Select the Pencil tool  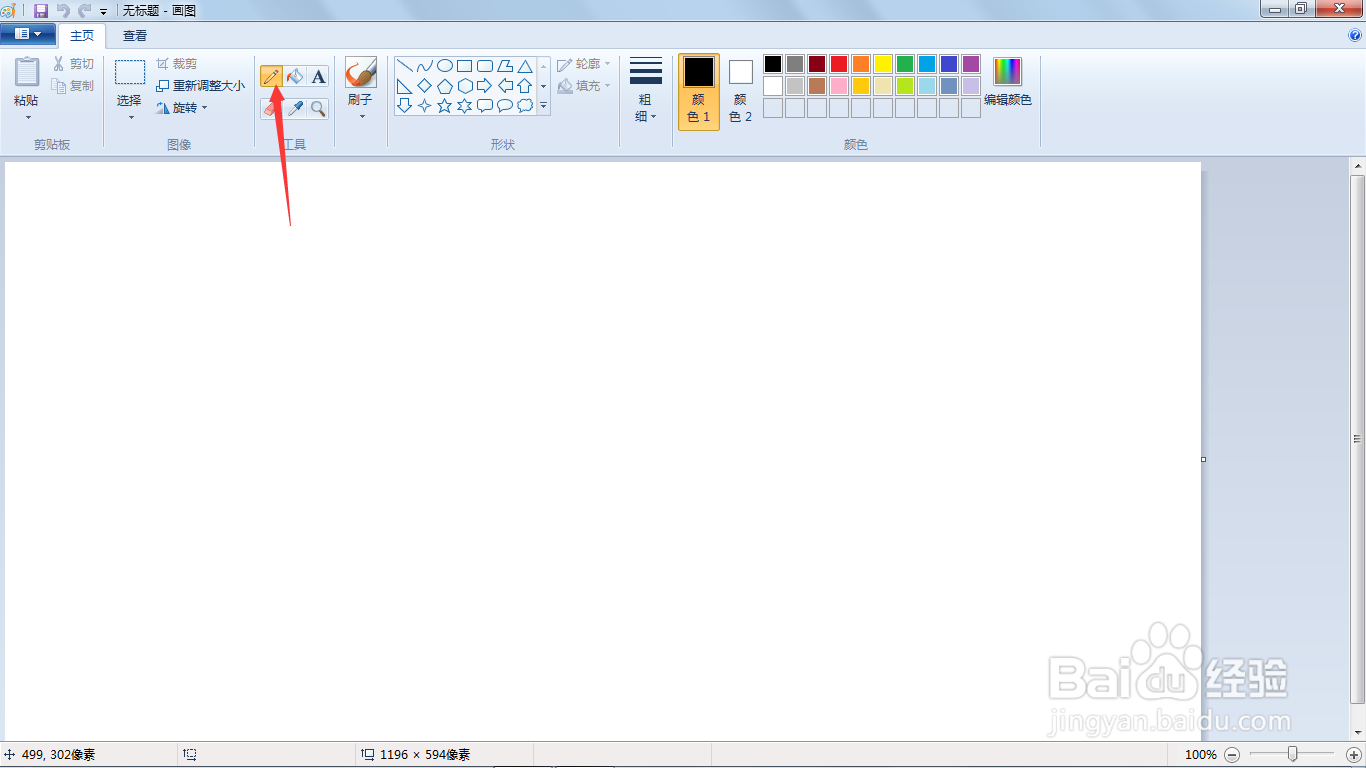[x=271, y=77]
